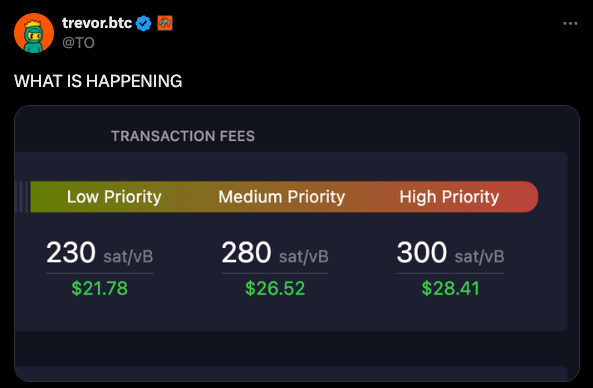Click the $21.78 low priority cost

pos(99,289)
